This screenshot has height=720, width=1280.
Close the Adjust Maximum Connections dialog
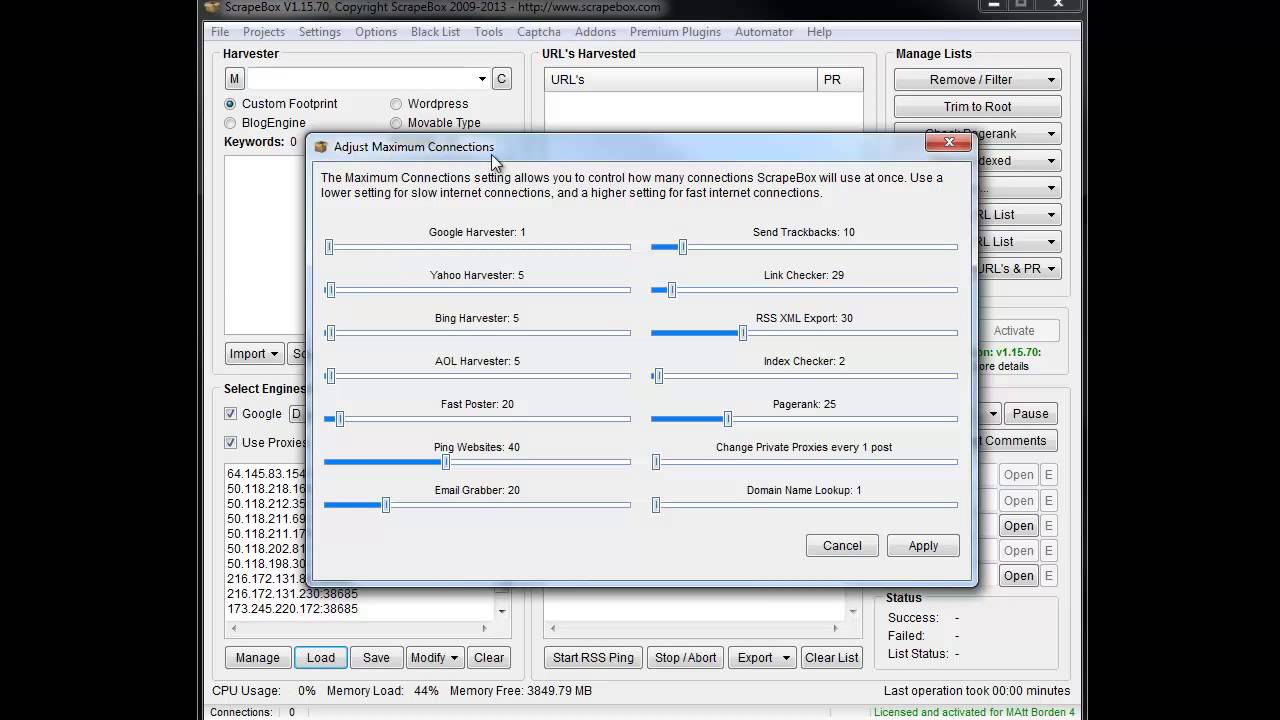coord(948,142)
